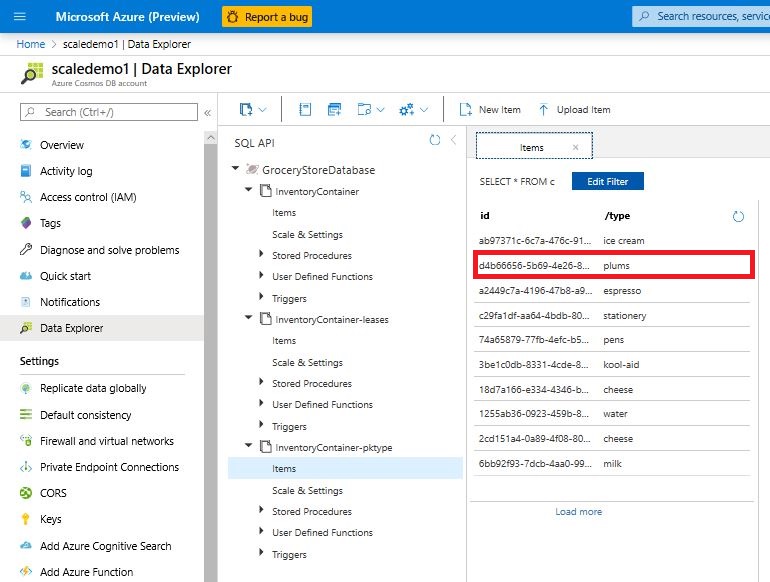Click the sidebar scroll-up arrow
This screenshot has width=770, height=582.
[x=211, y=138]
